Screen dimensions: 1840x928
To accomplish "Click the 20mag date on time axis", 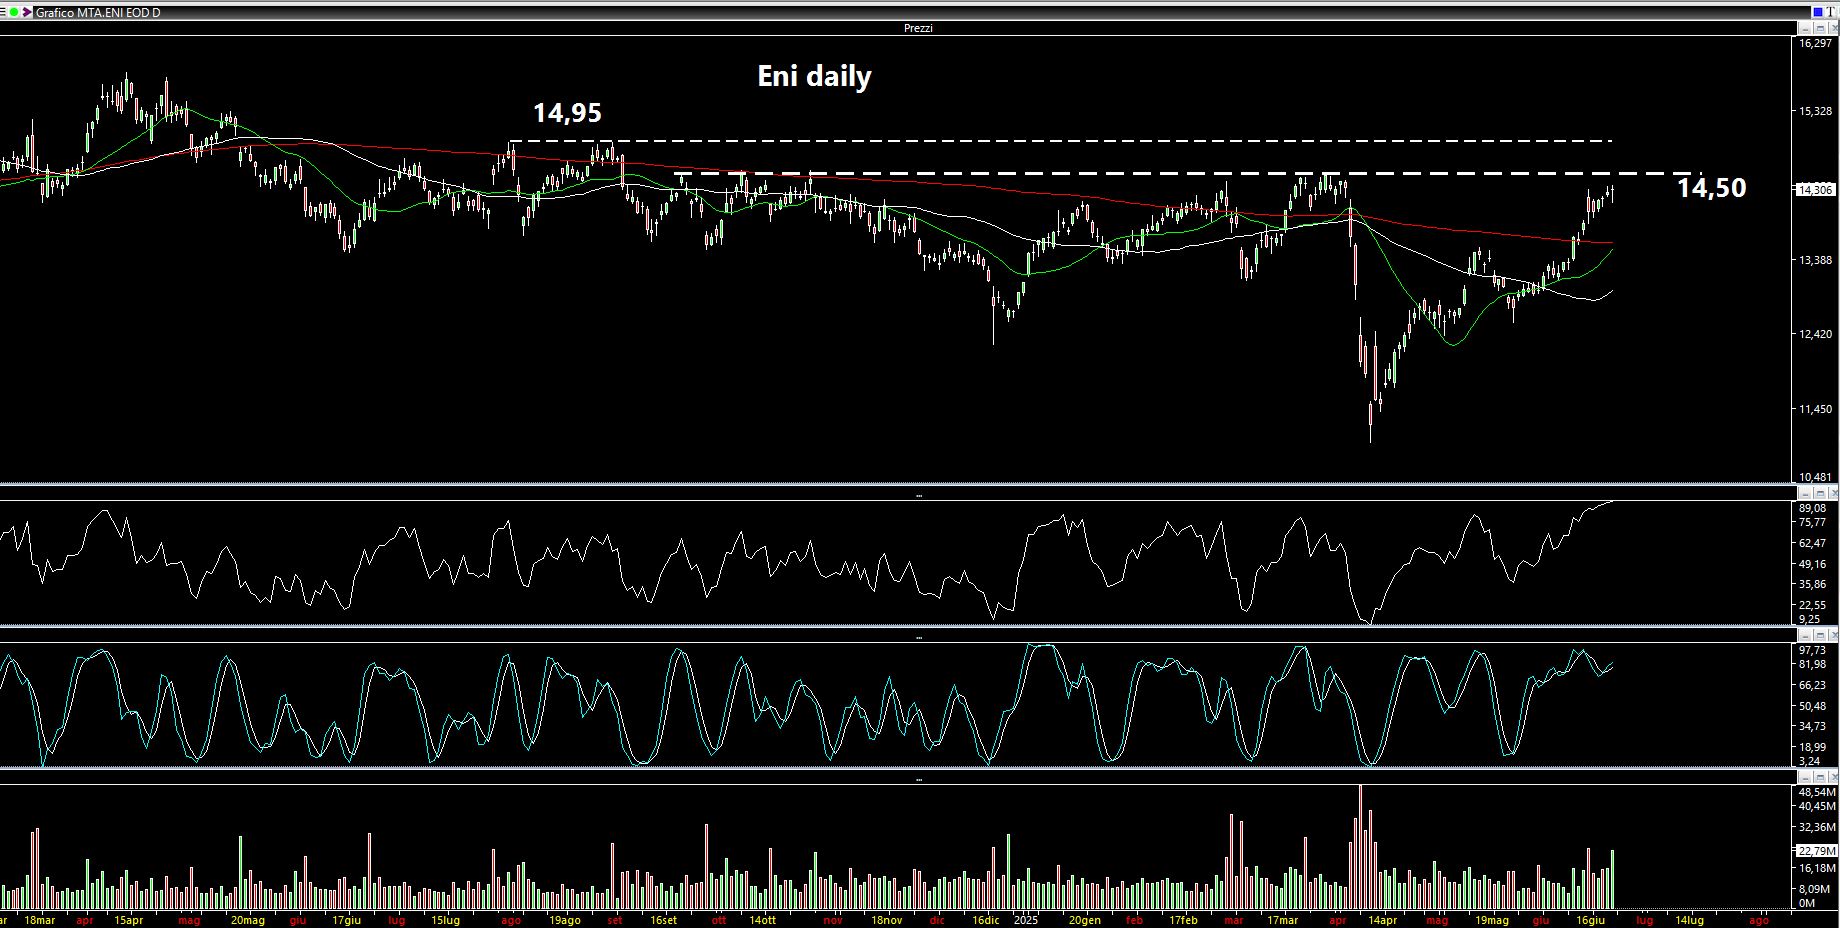I will [247, 920].
